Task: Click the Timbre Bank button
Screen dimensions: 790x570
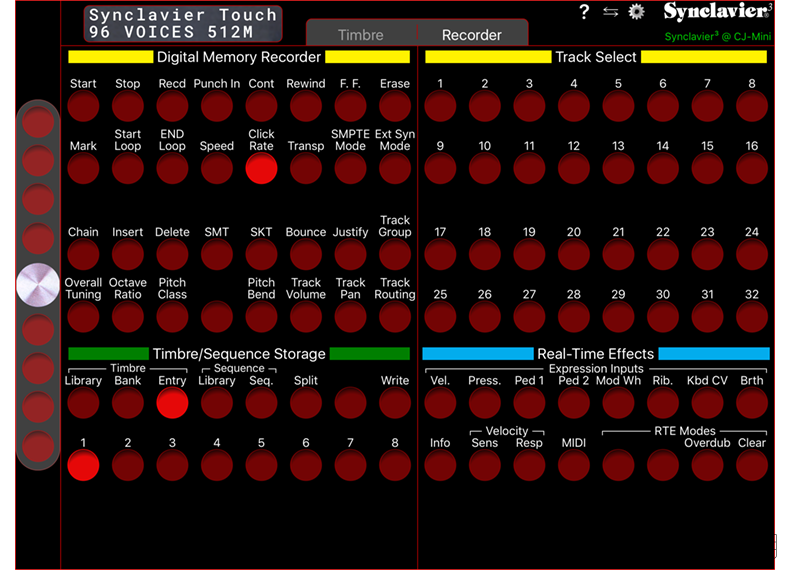Action: [127, 402]
